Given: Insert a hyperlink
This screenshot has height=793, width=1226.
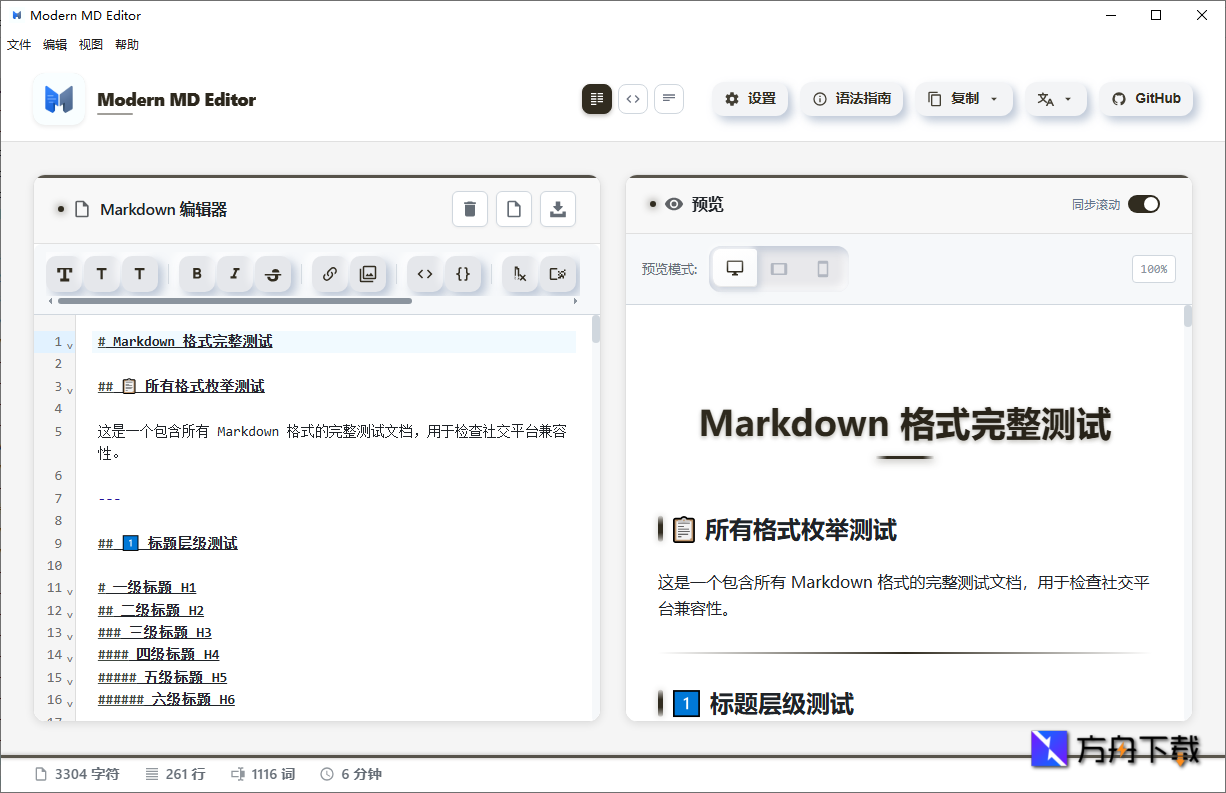Looking at the screenshot, I should pyautogui.click(x=330, y=274).
